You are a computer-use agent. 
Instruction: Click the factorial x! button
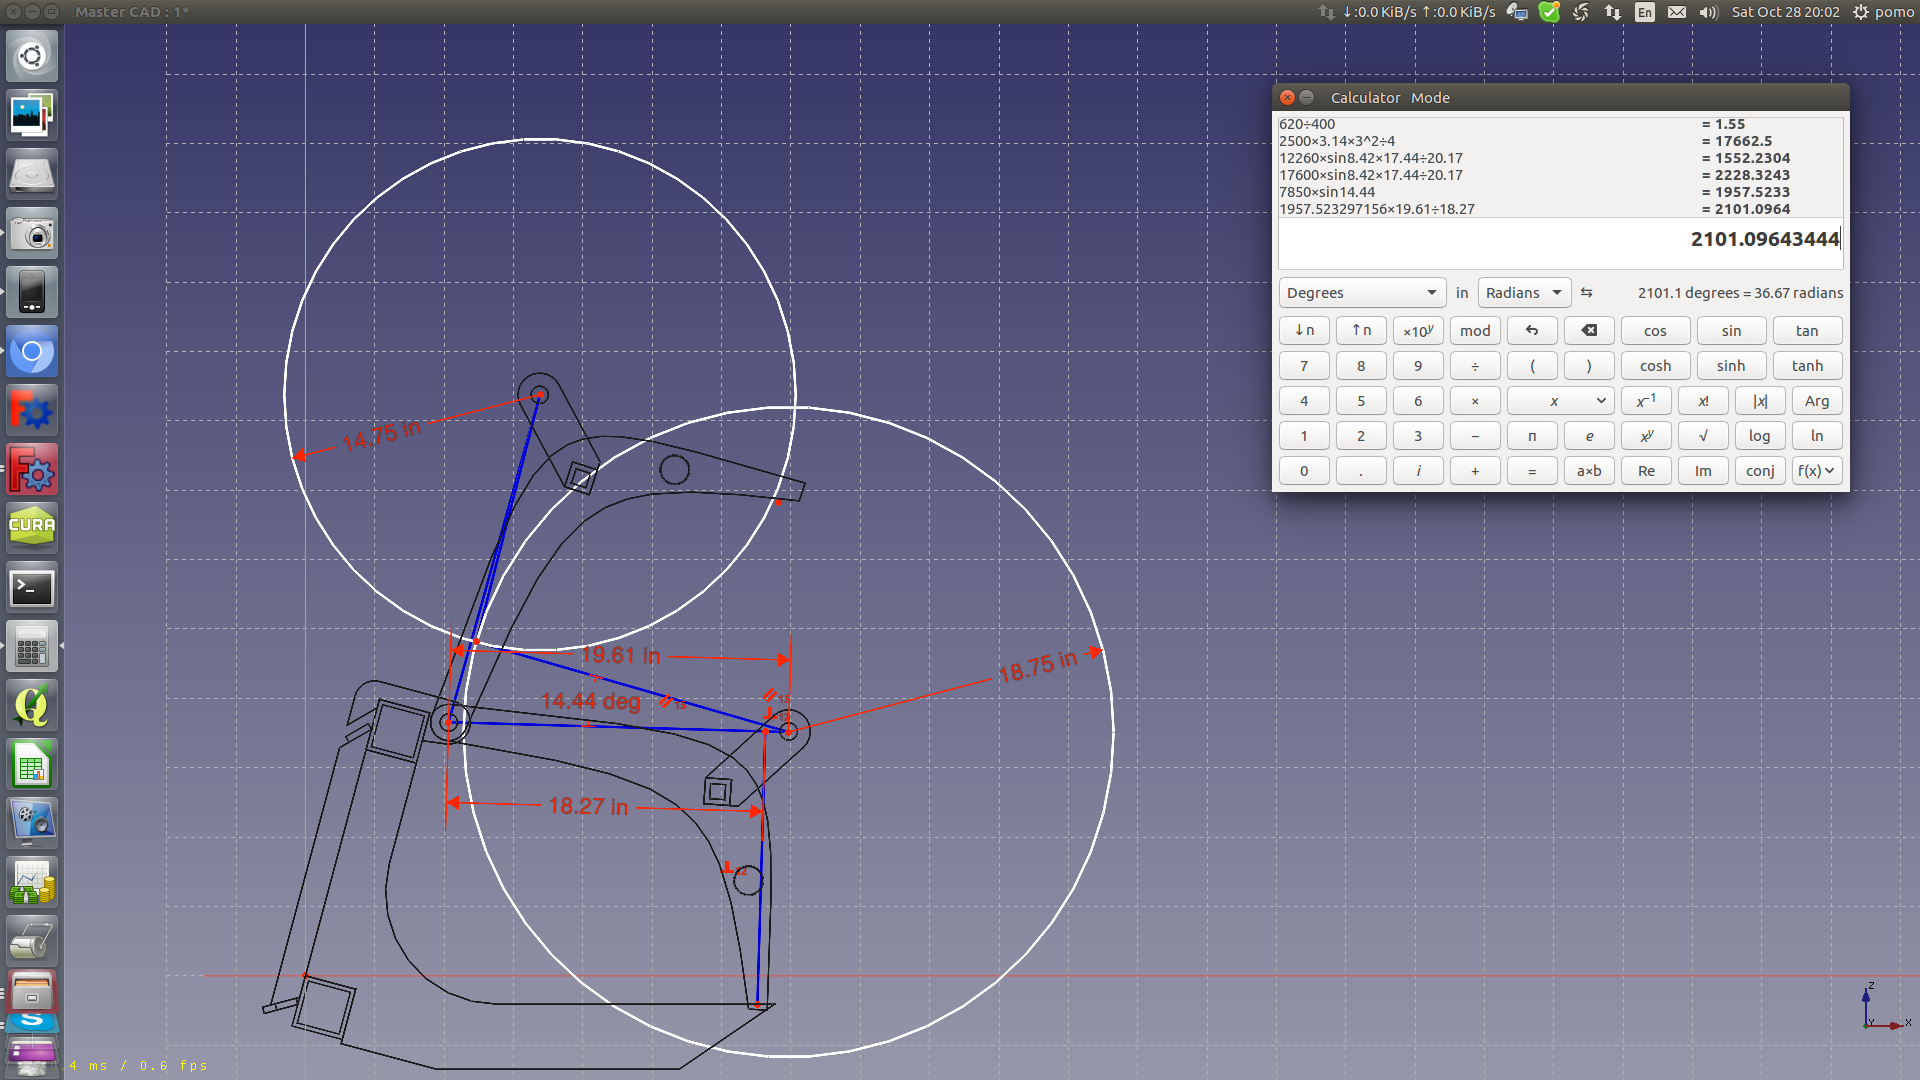click(1703, 401)
